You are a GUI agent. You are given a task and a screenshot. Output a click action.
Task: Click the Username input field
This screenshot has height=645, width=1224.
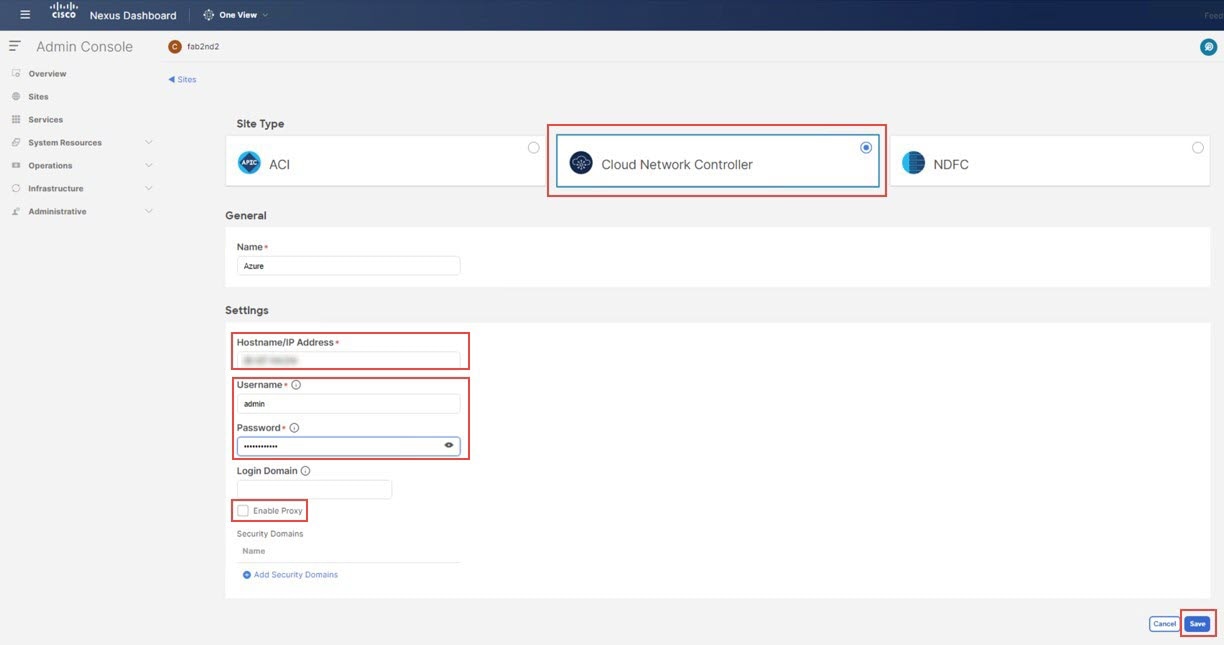[348, 403]
